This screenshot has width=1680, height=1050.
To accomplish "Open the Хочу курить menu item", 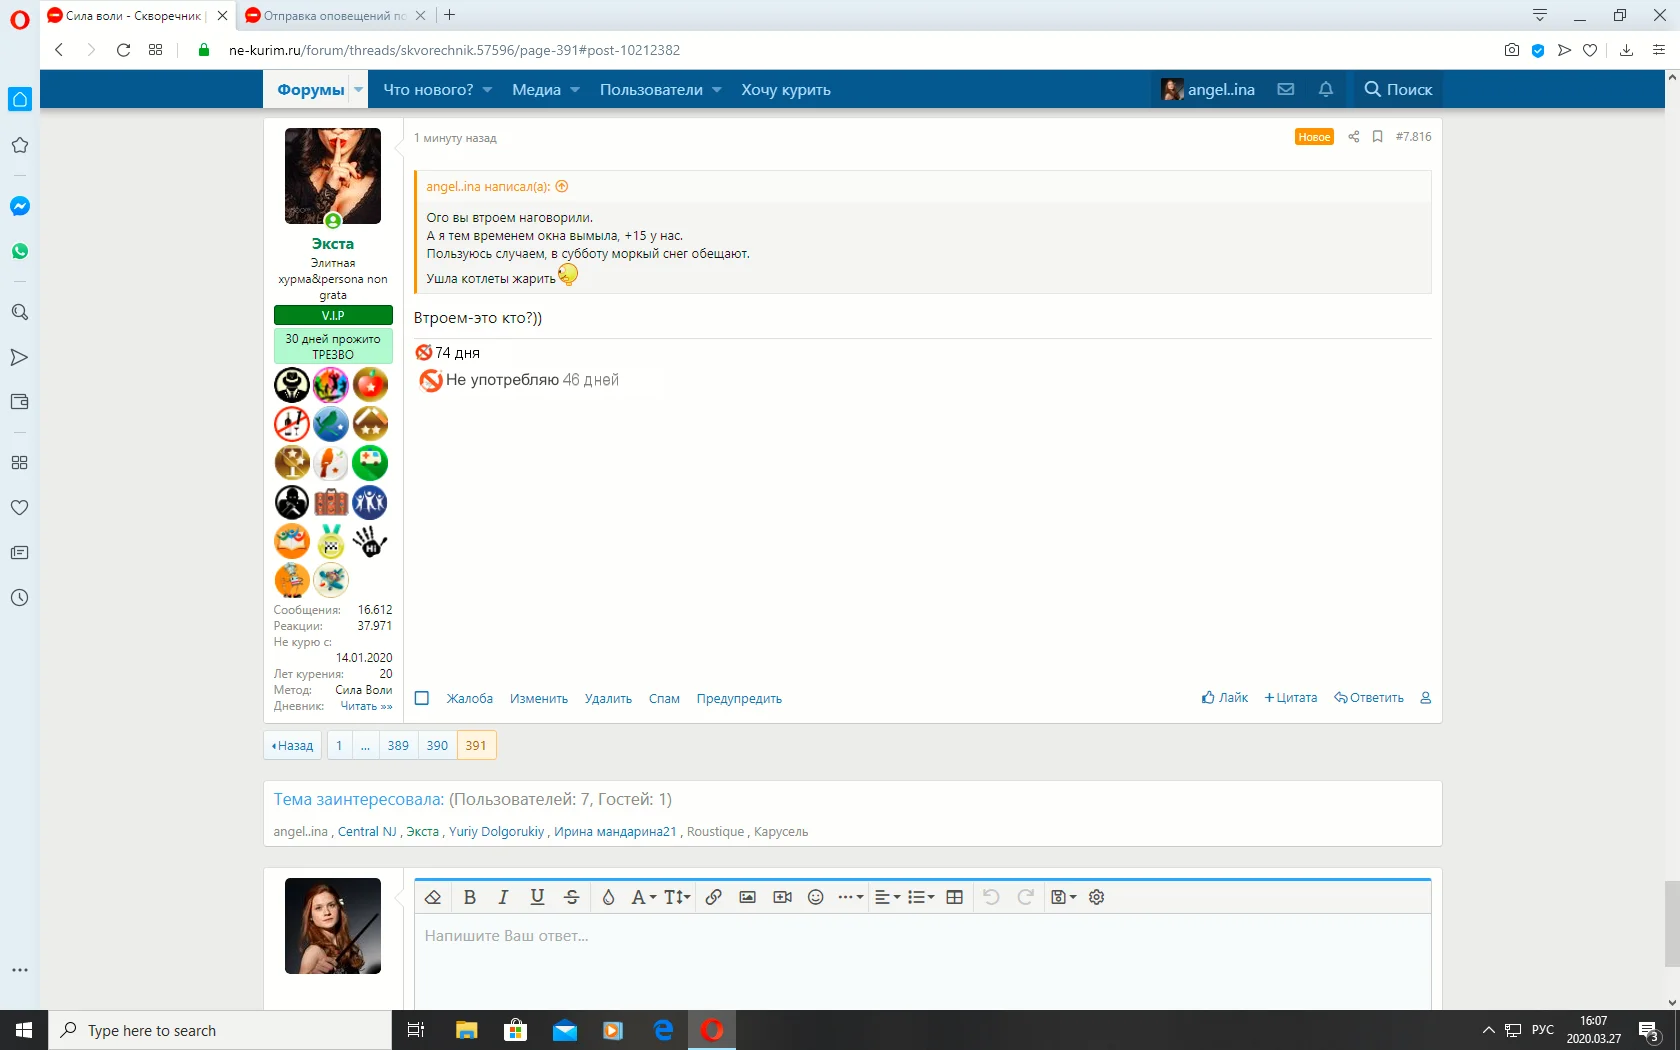I will click(786, 89).
